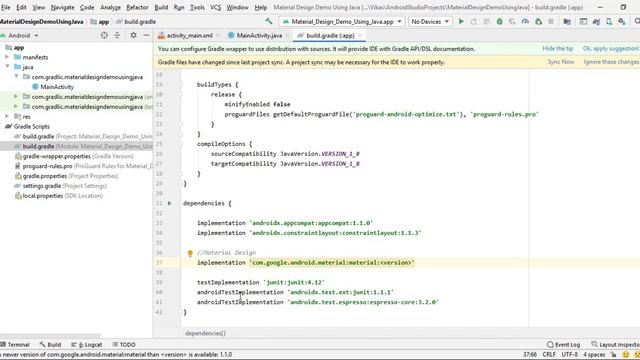Viewport: 640px width, 360px height.
Task: Open the 4 spaces indent setting
Action: pyautogui.click(x=594, y=354)
